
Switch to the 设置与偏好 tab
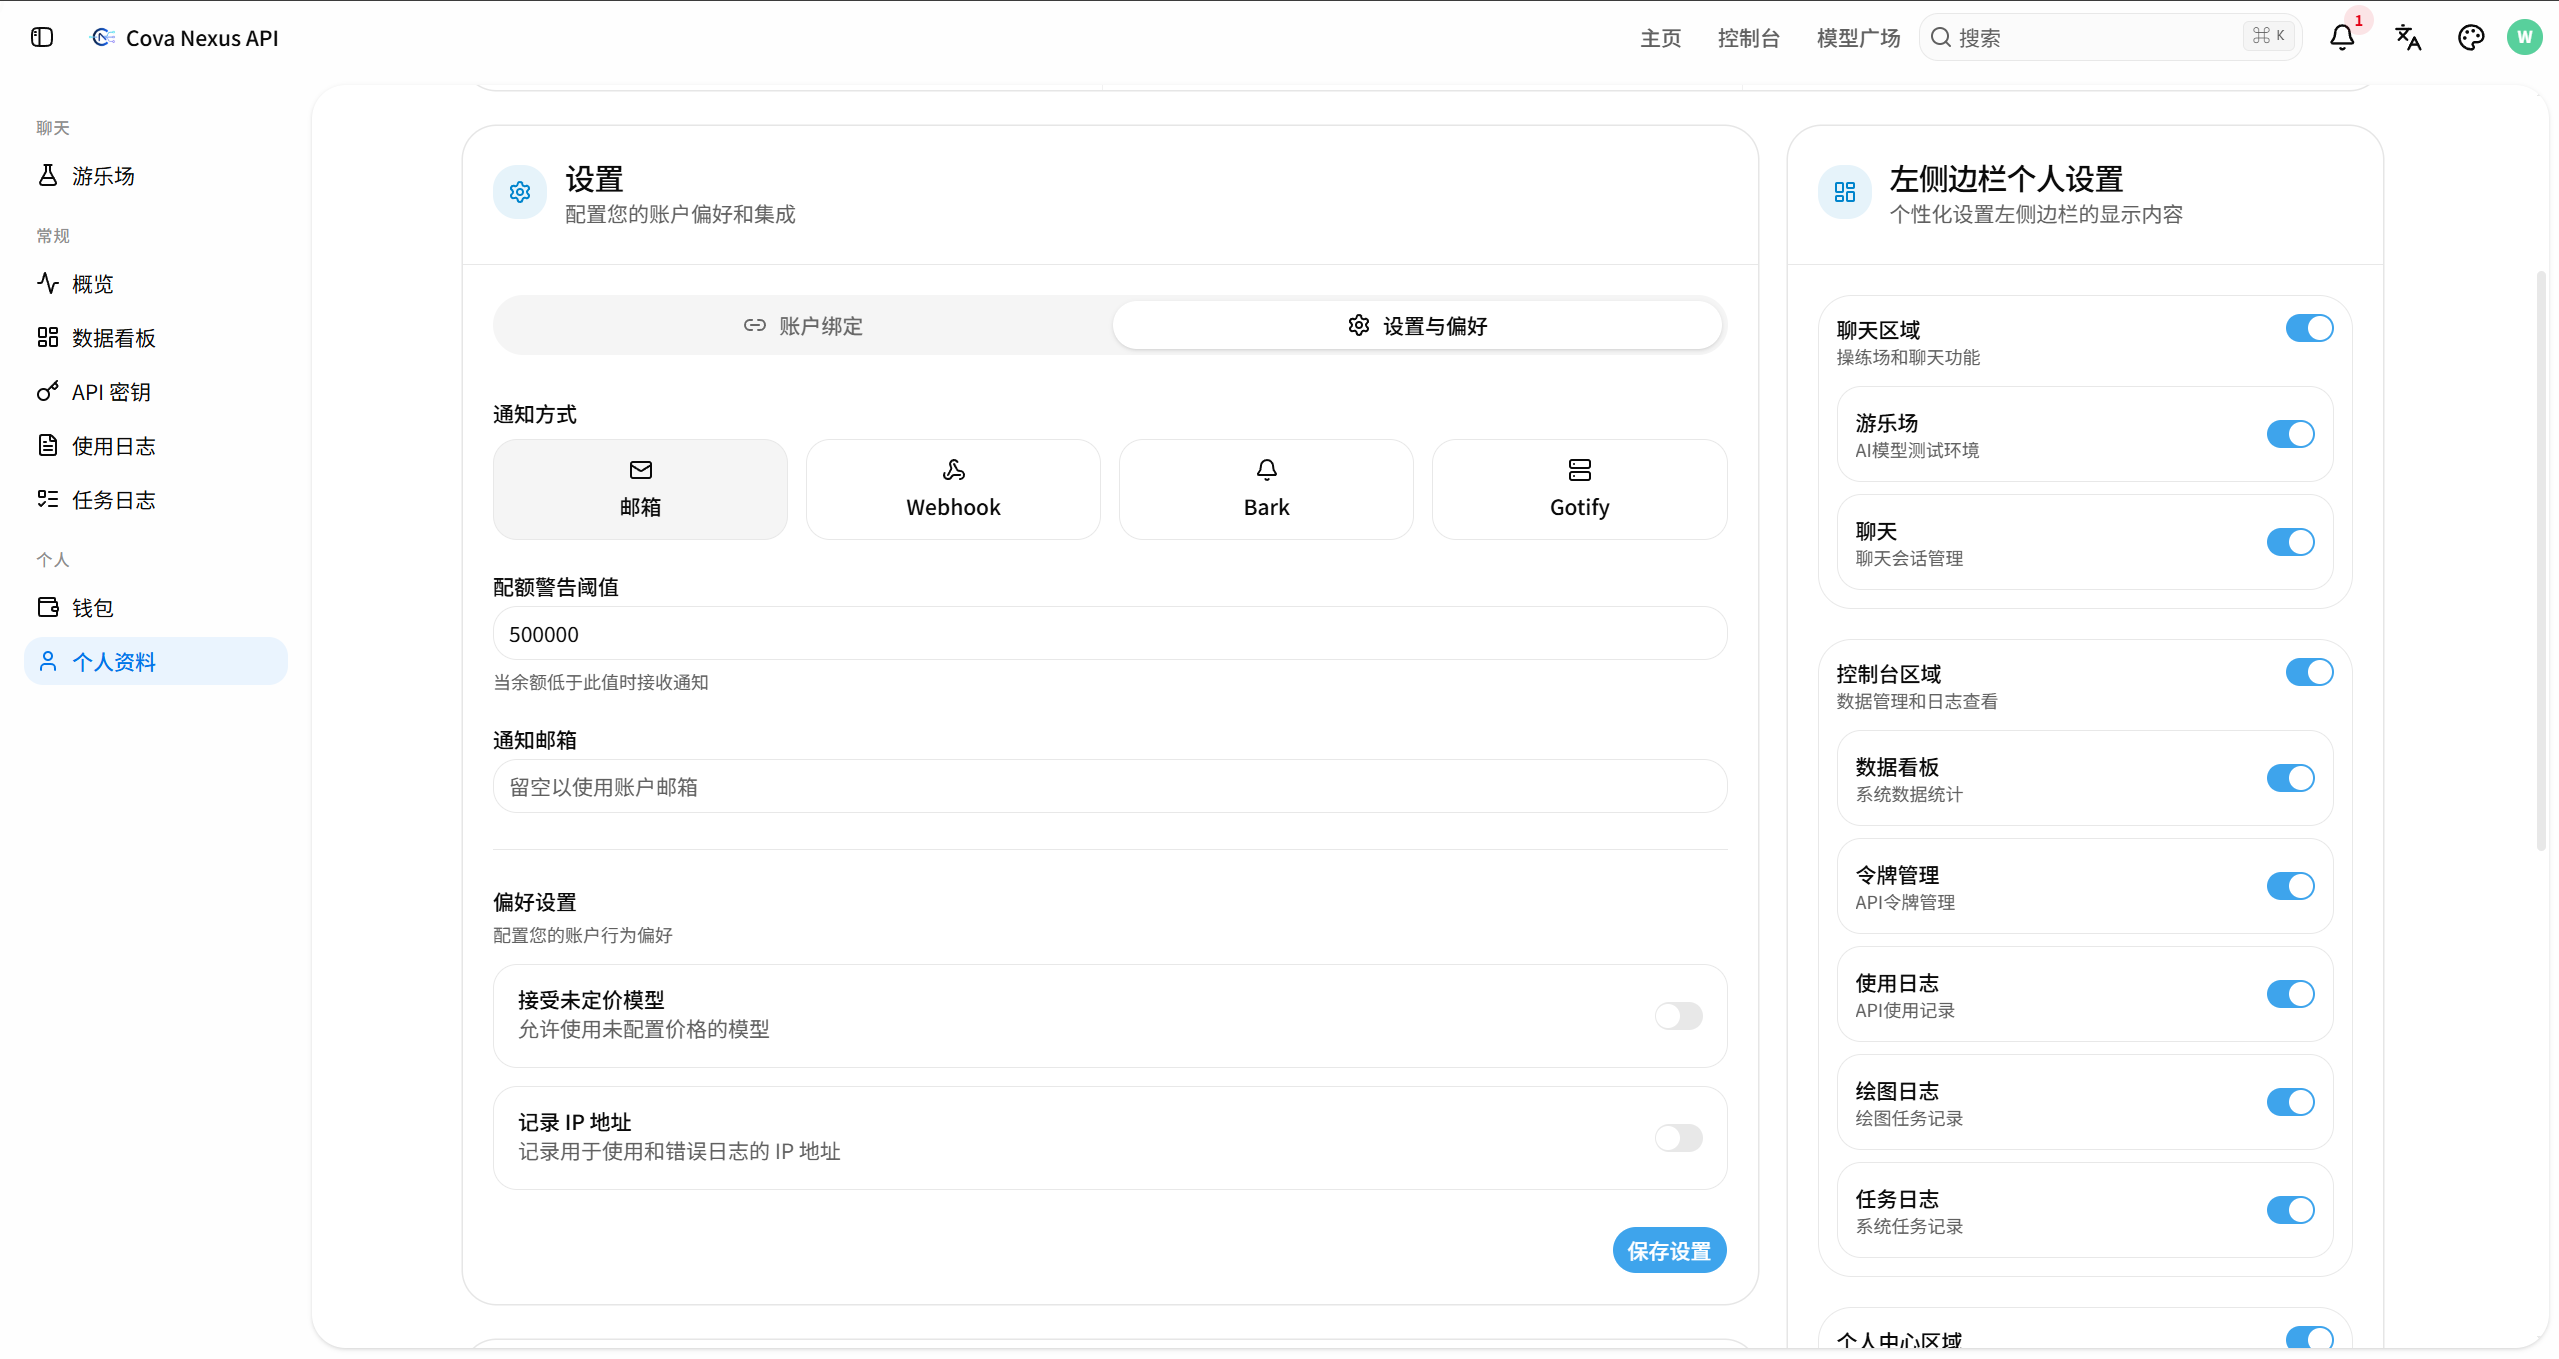[1417, 325]
